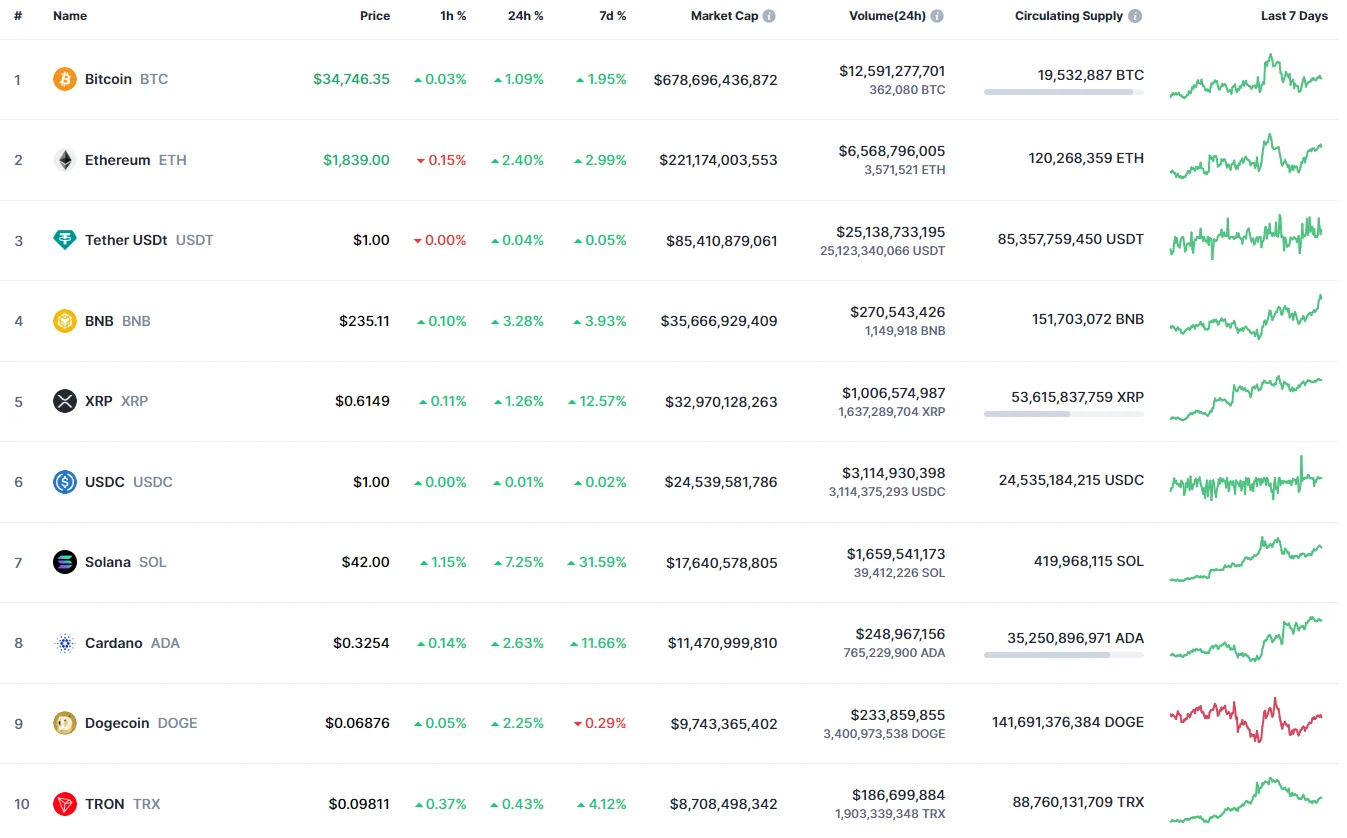The height and width of the screenshot is (838, 1347).
Task: Click the Solana logo icon
Action: point(65,562)
